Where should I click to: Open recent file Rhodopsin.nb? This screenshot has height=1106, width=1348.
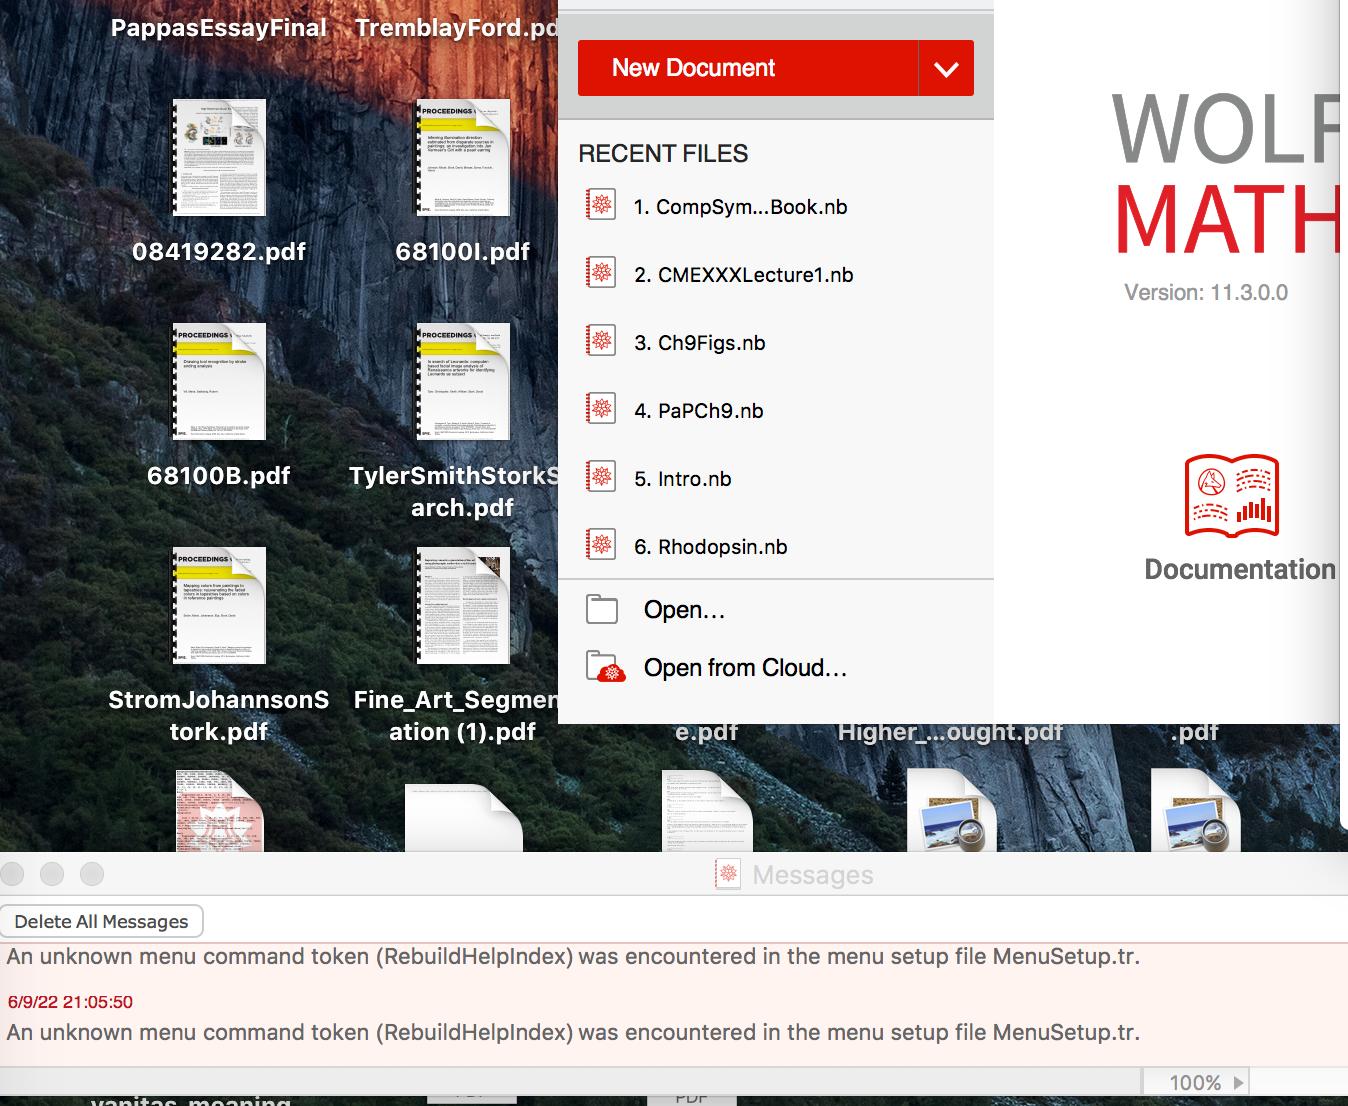pos(710,547)
